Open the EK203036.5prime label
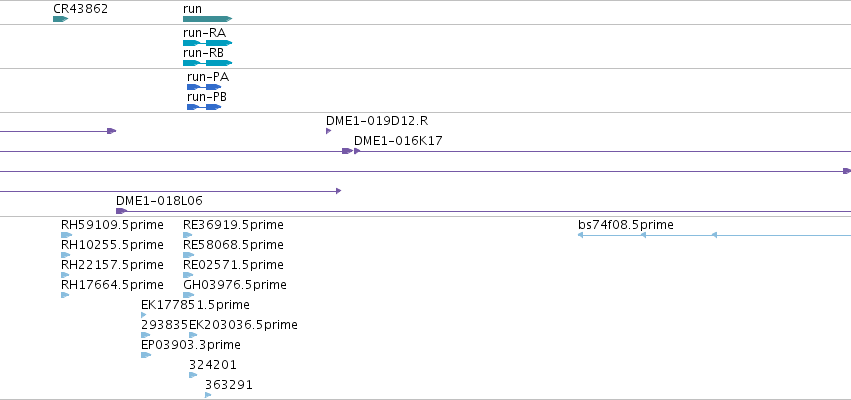Screen dimensions: 851x400 pyautogui.click(x=243, y=325)
